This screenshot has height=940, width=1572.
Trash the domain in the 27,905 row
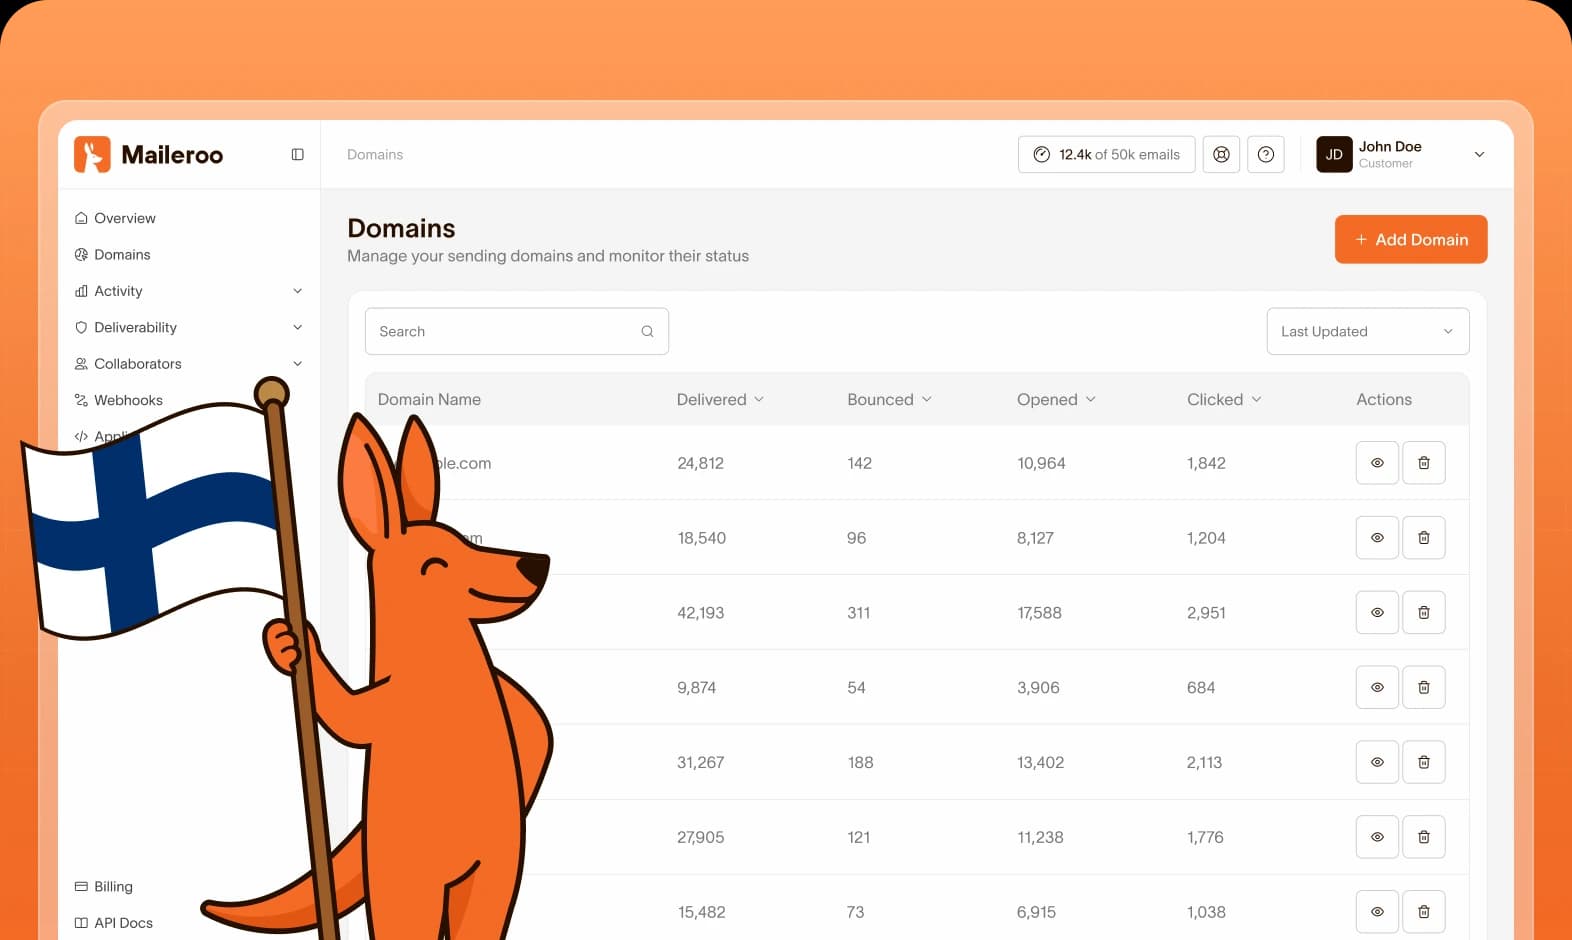click(1424, 837)
